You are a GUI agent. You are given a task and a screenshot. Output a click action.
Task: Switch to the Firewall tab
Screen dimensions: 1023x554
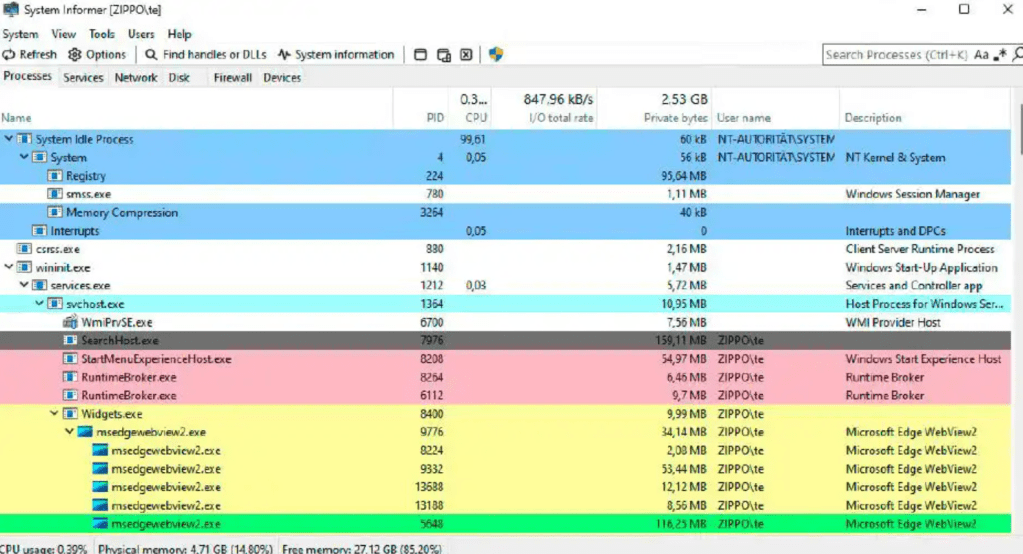[x=232, y=77]
